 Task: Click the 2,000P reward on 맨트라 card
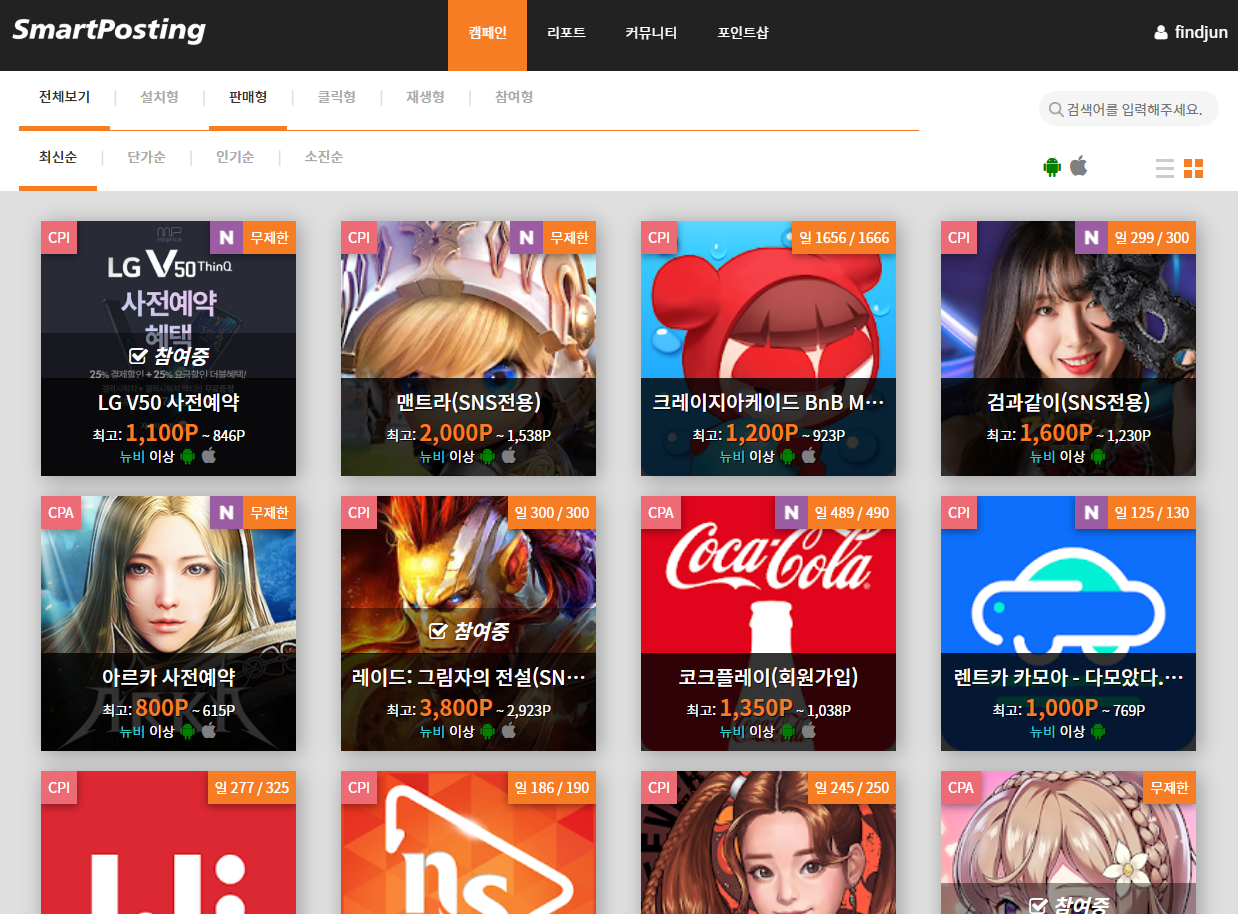(x=456, y=433)
